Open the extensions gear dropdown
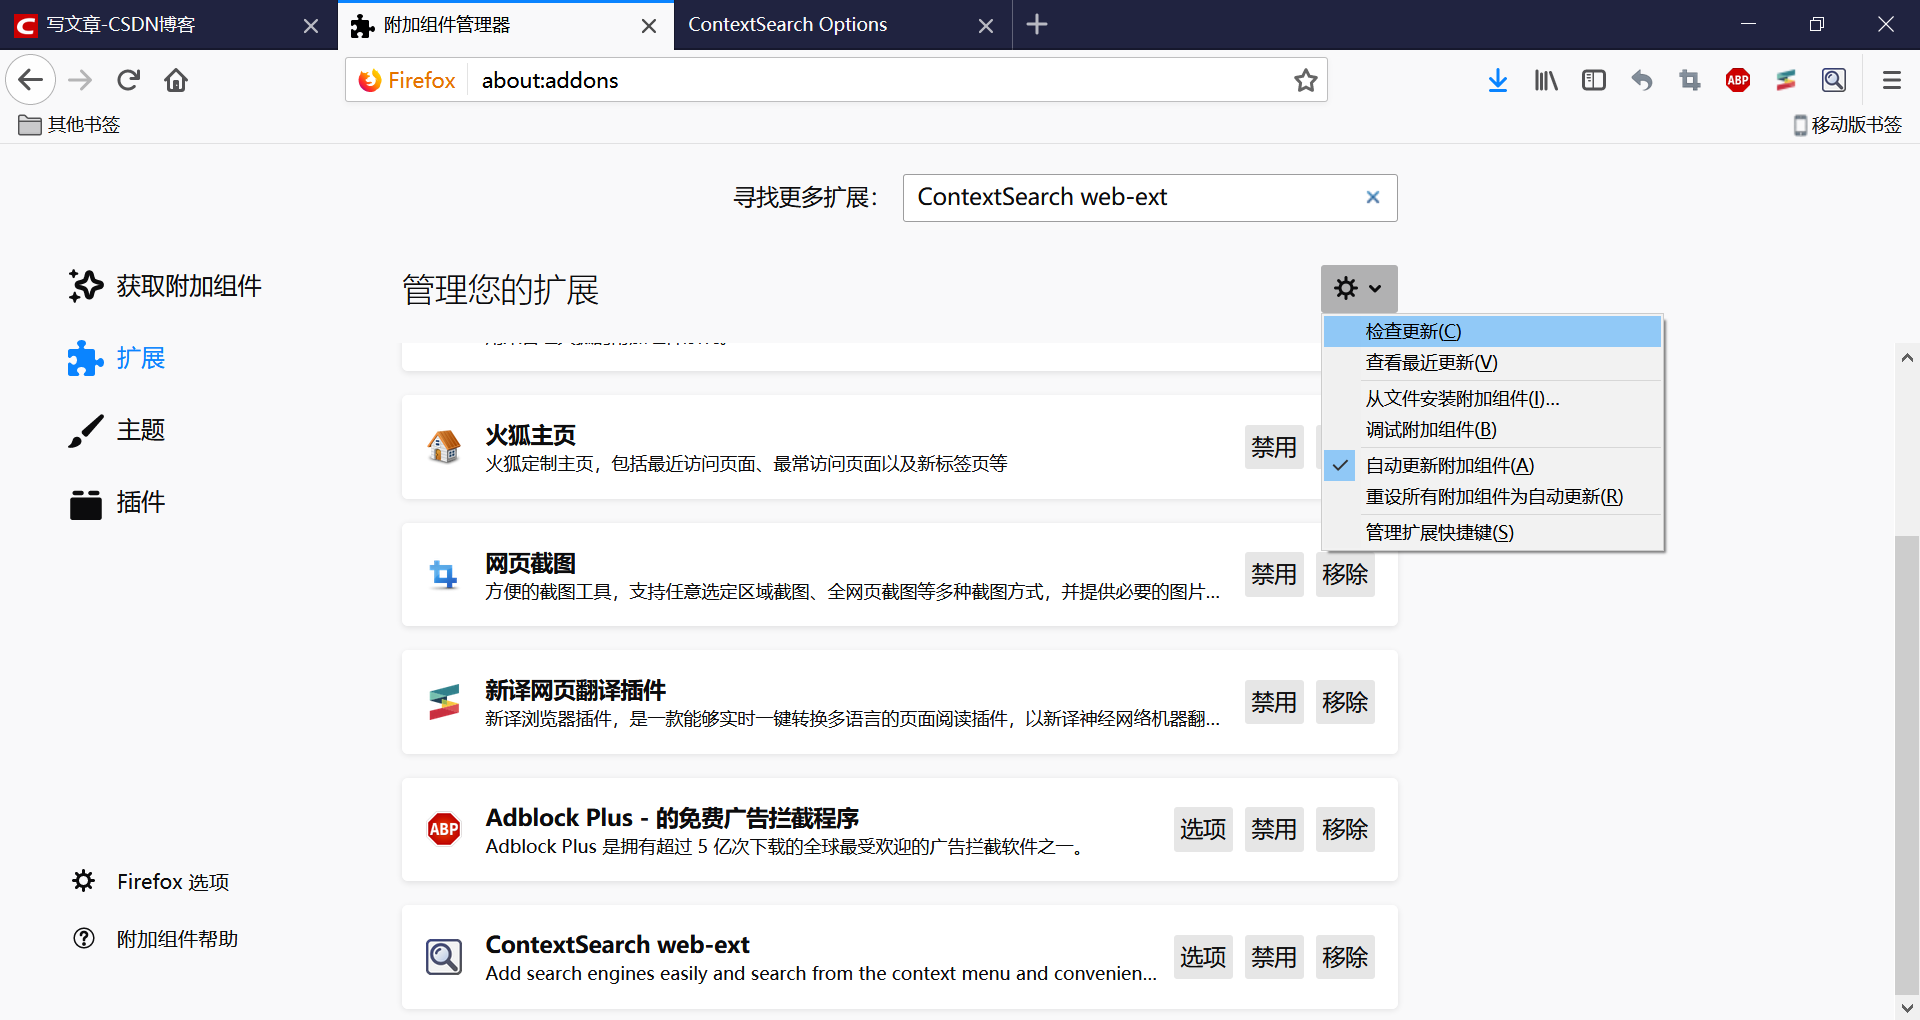The image size is (1920, 1020). coord(1358,288)
